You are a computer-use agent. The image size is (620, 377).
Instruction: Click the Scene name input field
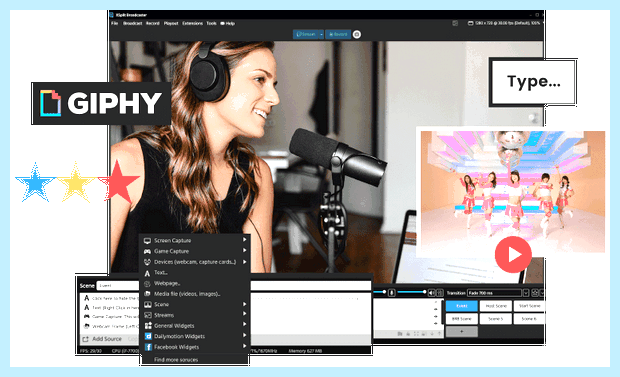point(234,285)
